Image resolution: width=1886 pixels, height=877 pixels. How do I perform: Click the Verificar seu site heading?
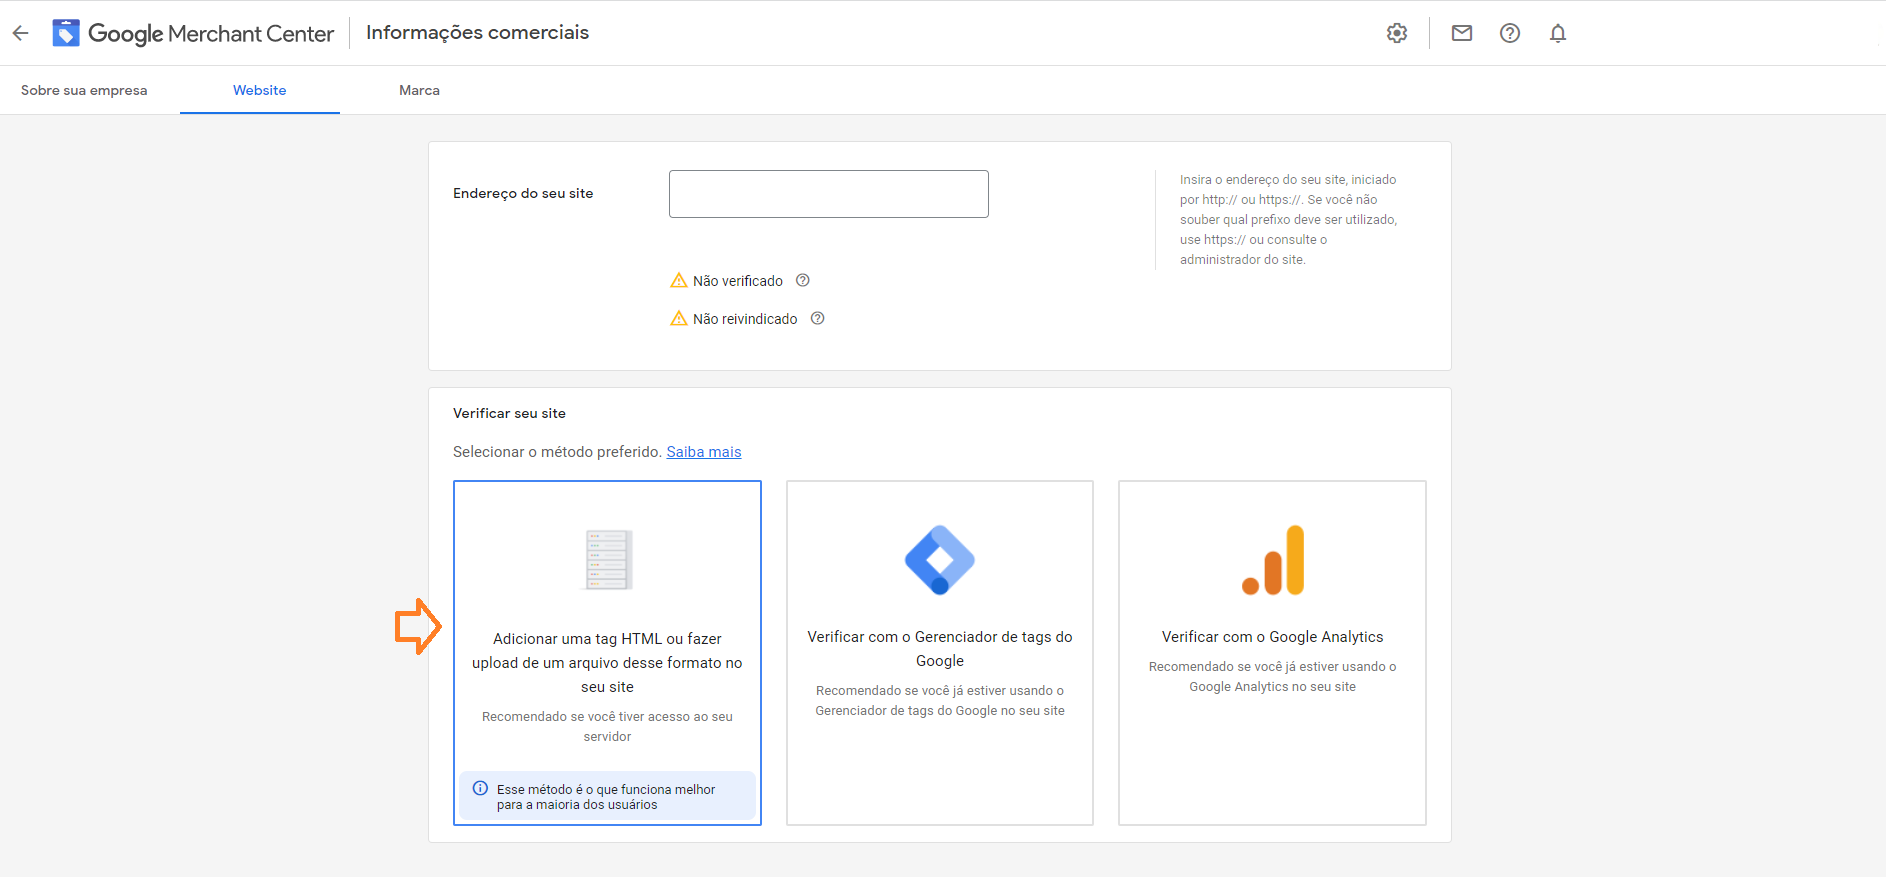[509, 413]
